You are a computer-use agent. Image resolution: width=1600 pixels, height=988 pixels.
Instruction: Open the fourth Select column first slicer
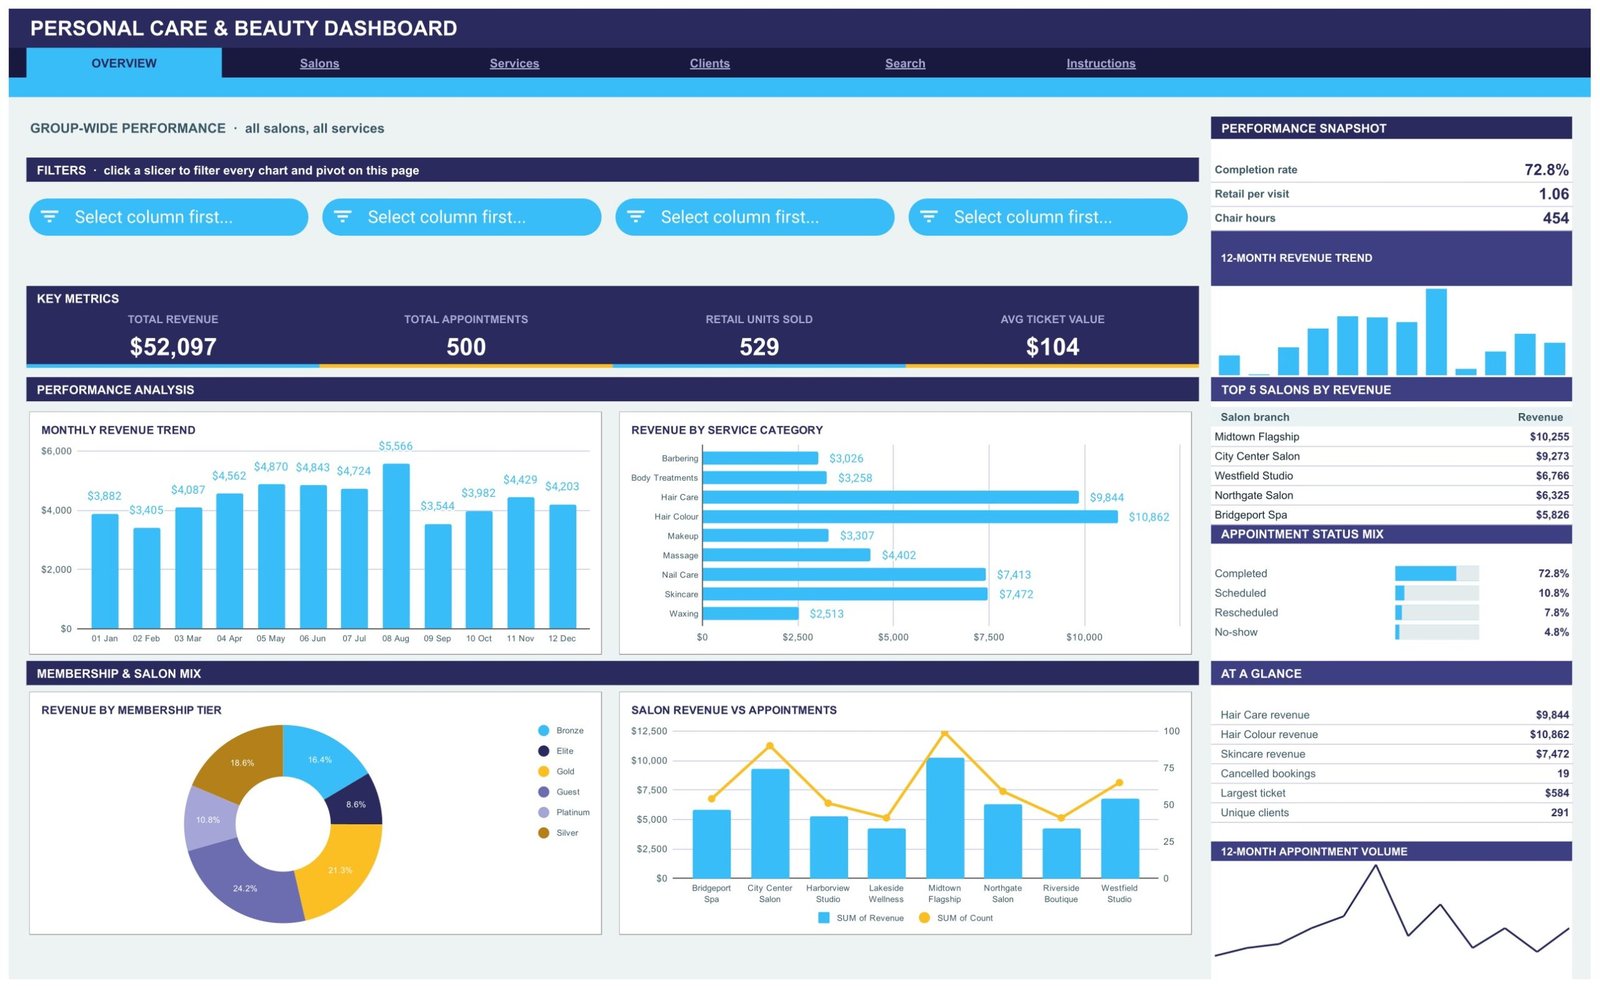(x=1048, y=217)
